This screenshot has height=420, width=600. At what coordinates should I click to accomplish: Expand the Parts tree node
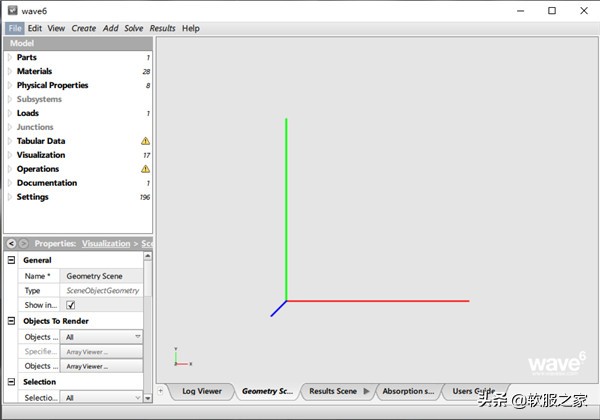(x=10, y=57)
